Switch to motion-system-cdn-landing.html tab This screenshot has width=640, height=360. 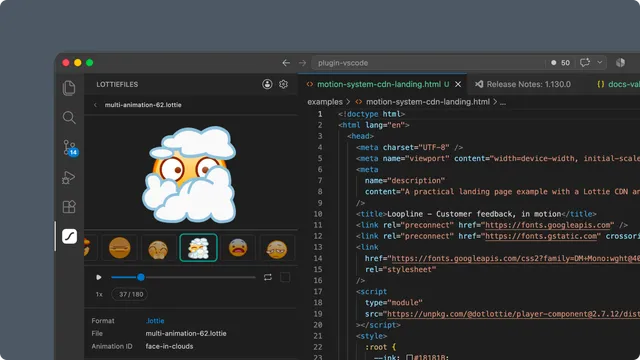click(378, 84)
